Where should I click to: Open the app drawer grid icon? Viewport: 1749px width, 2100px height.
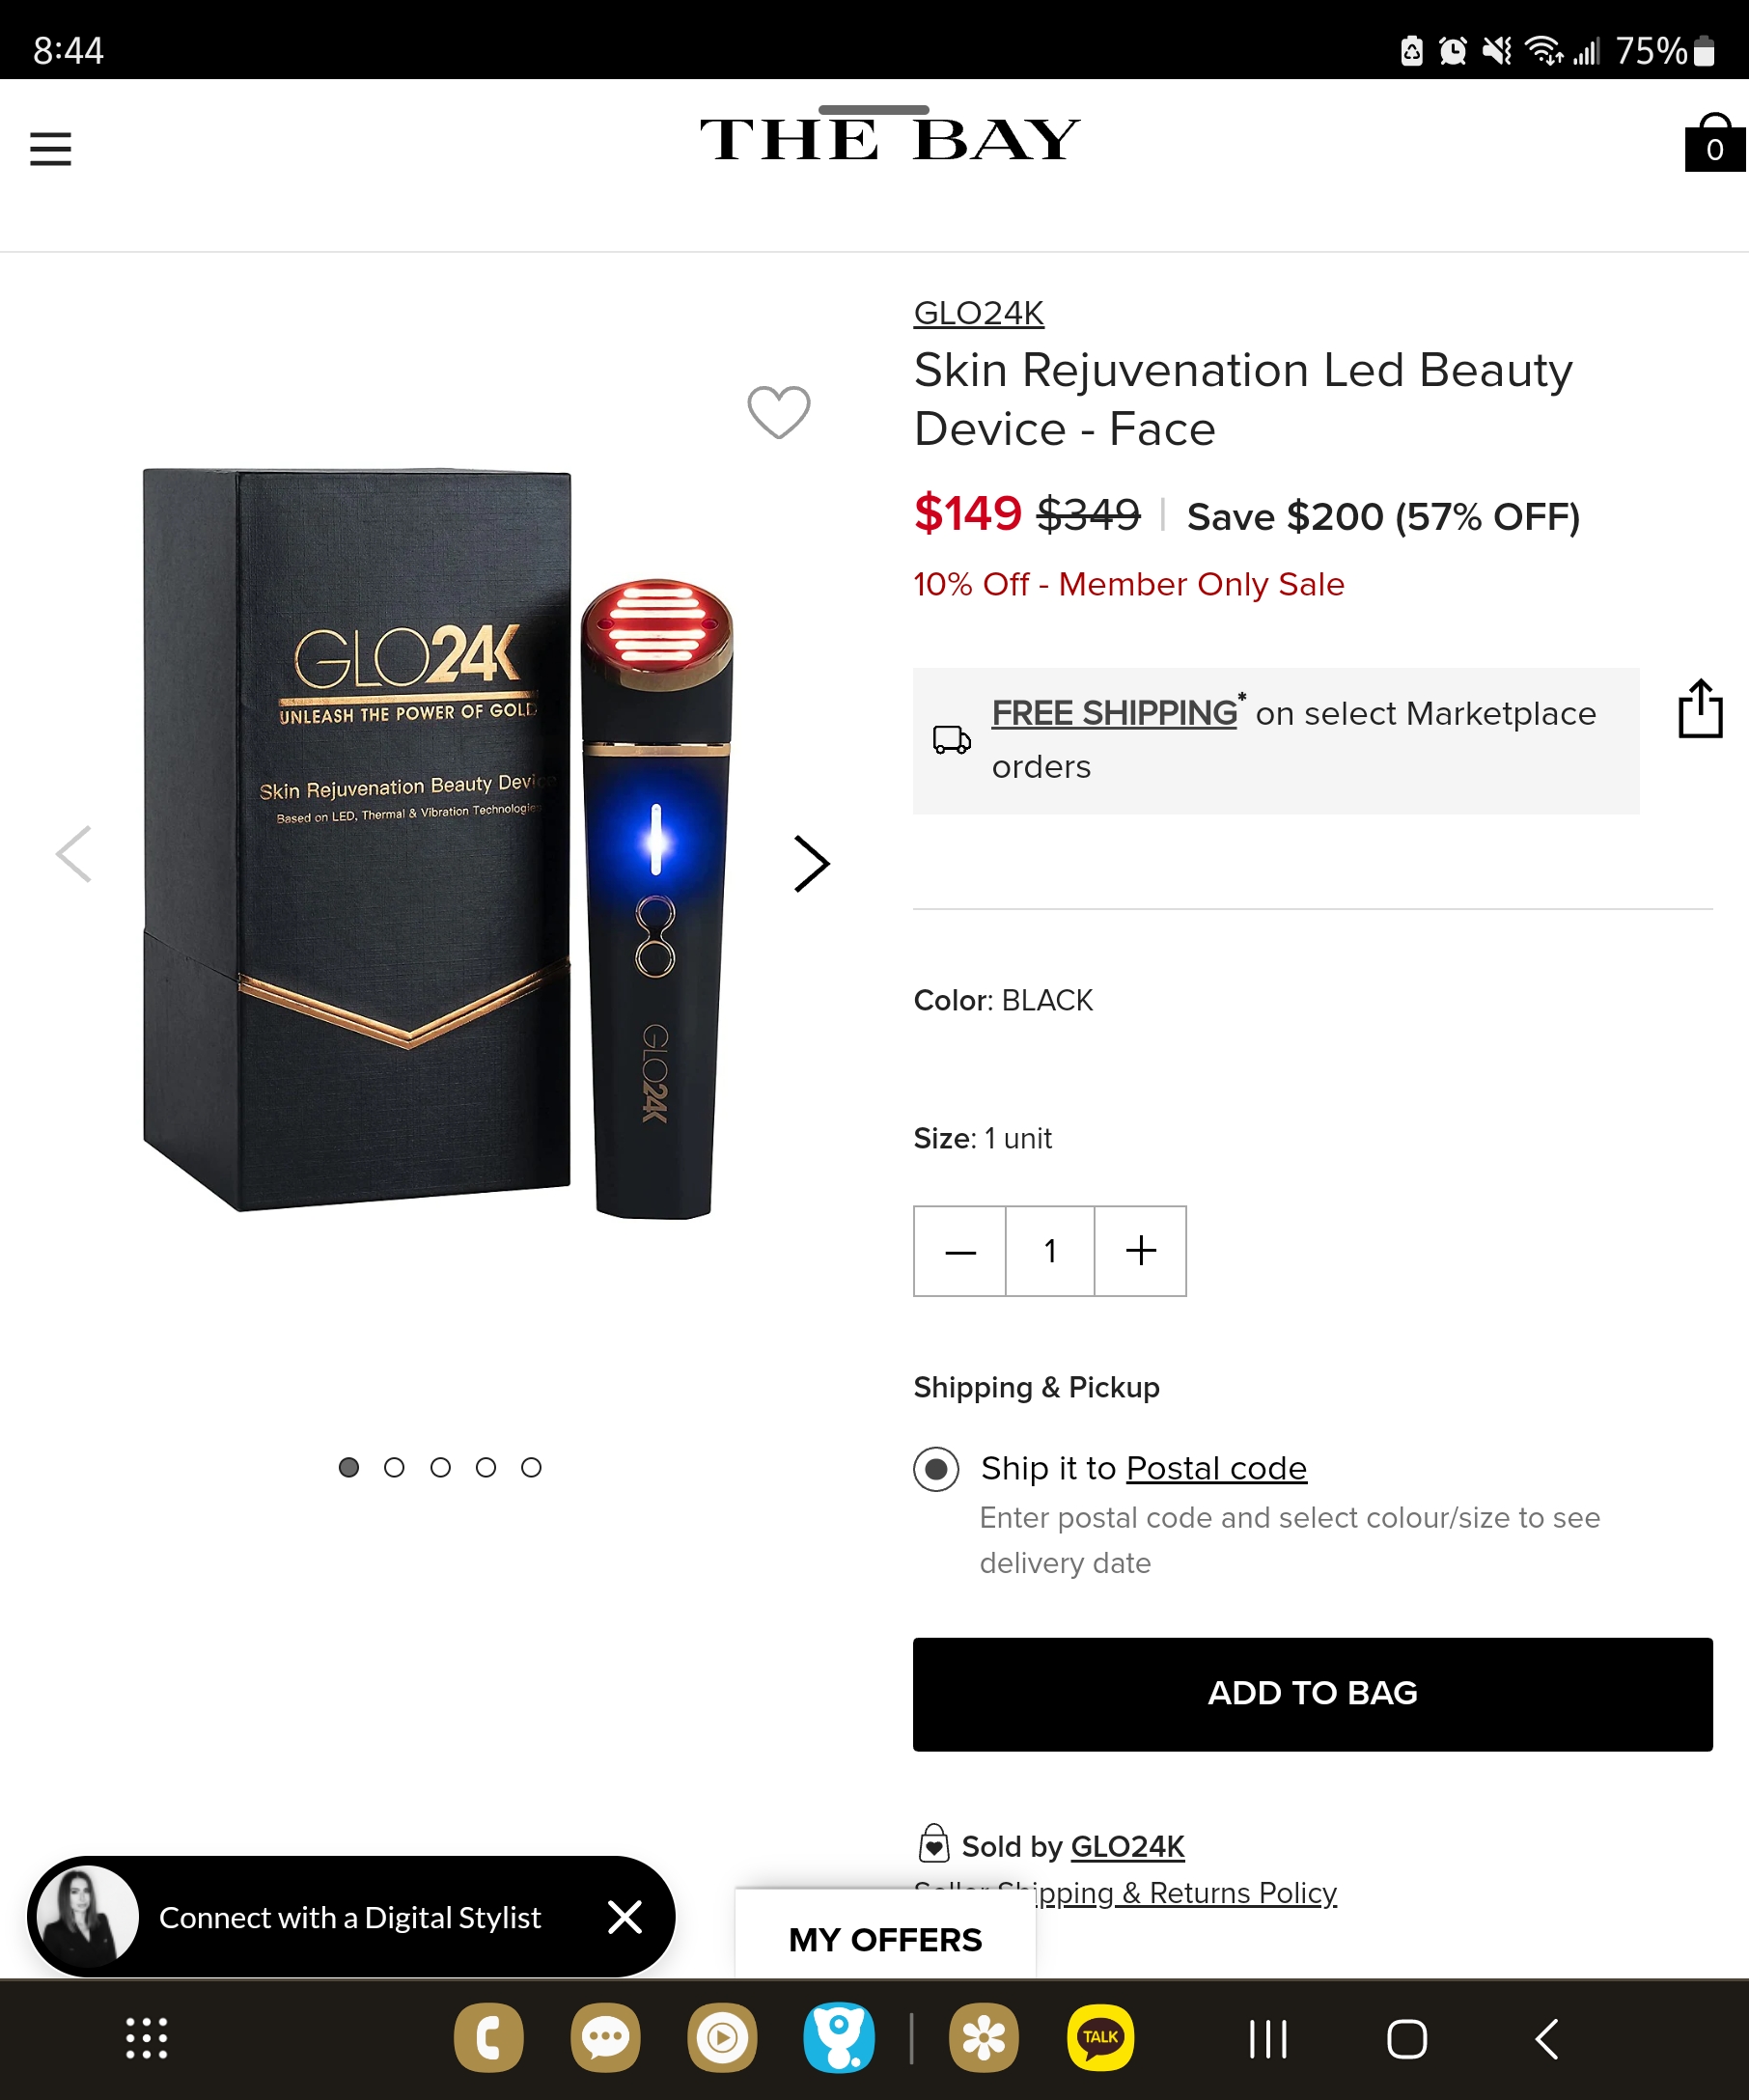point(147,2038)
